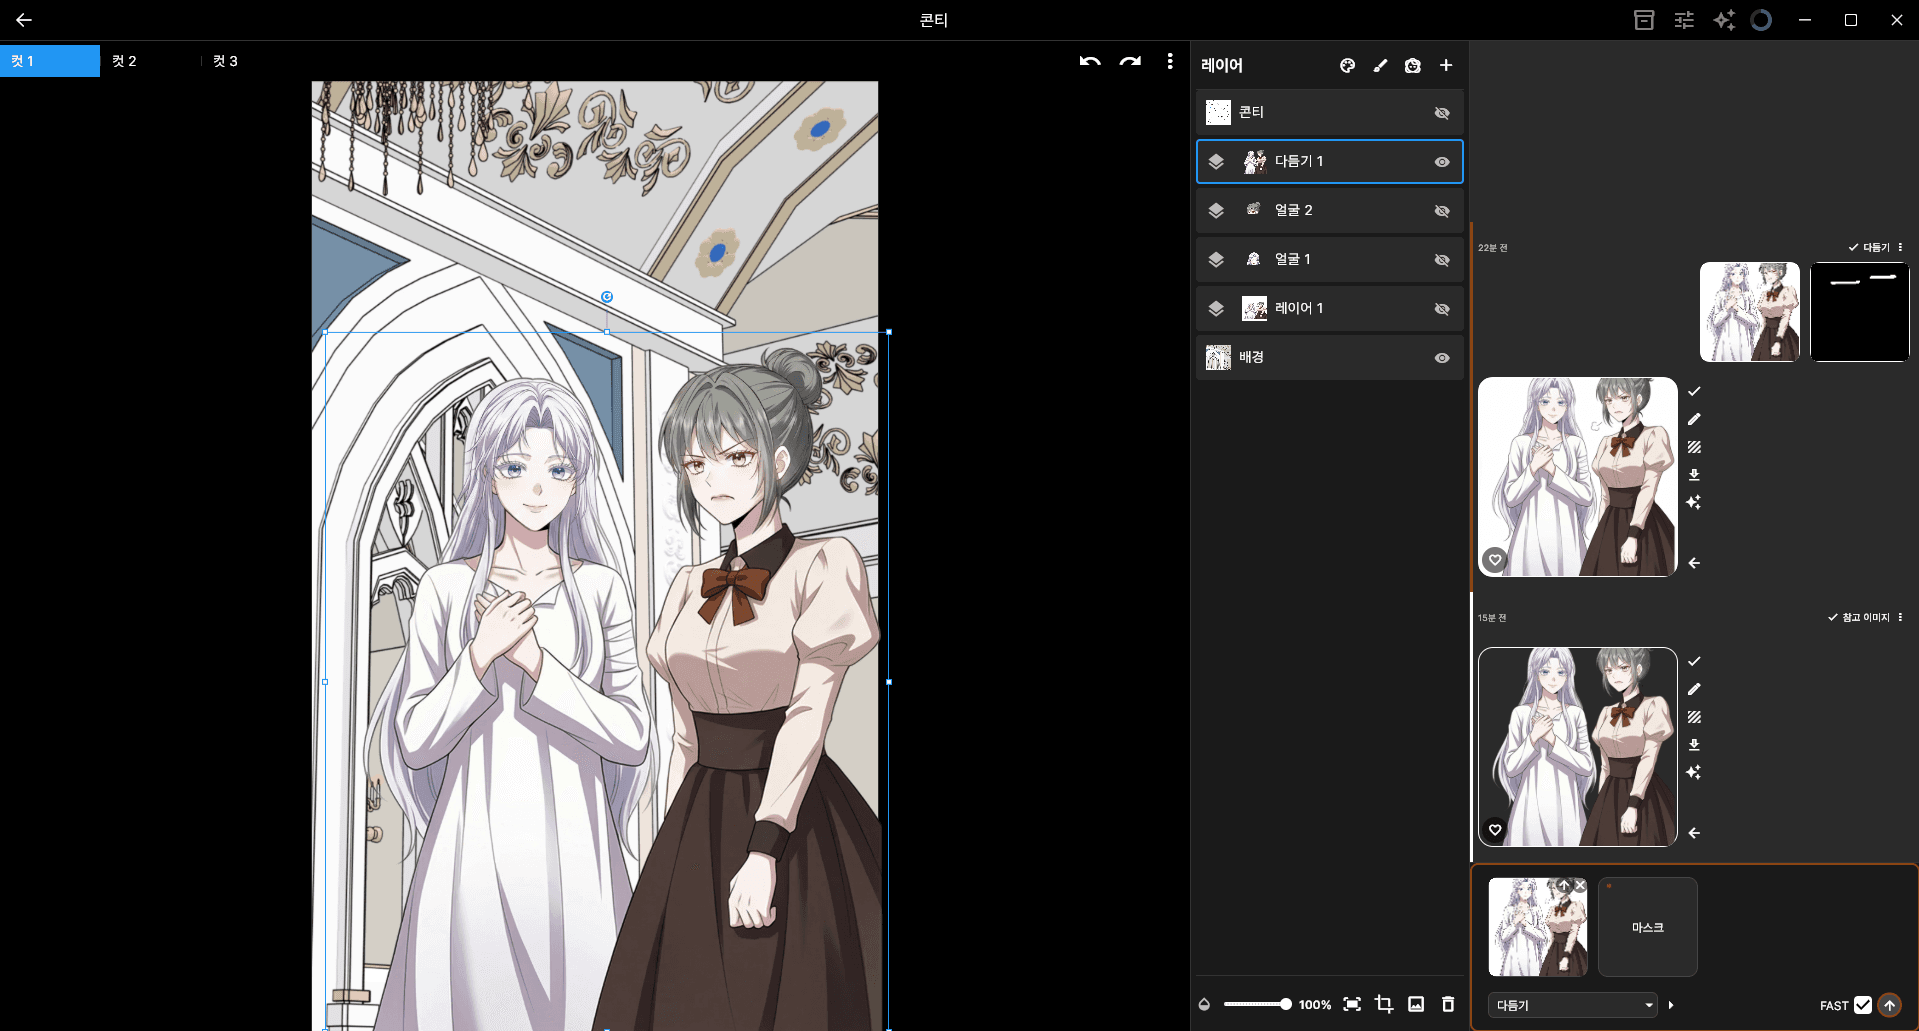
Task: Submit generation with the up-arrow button
Action: 1889,1005
